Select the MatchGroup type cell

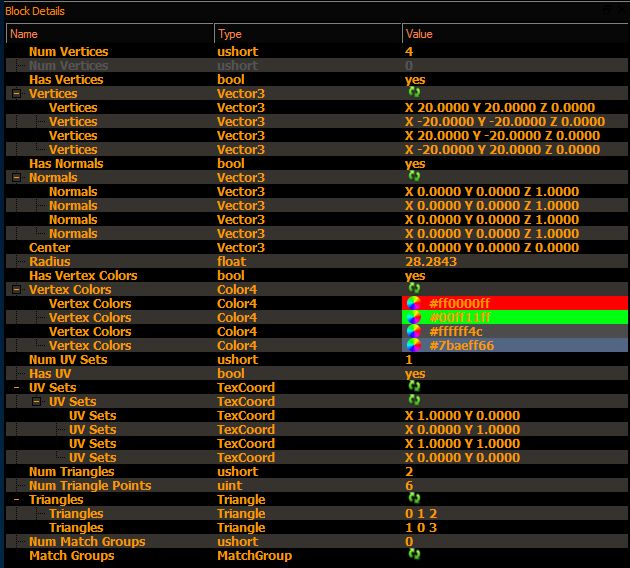click(254, 556)
